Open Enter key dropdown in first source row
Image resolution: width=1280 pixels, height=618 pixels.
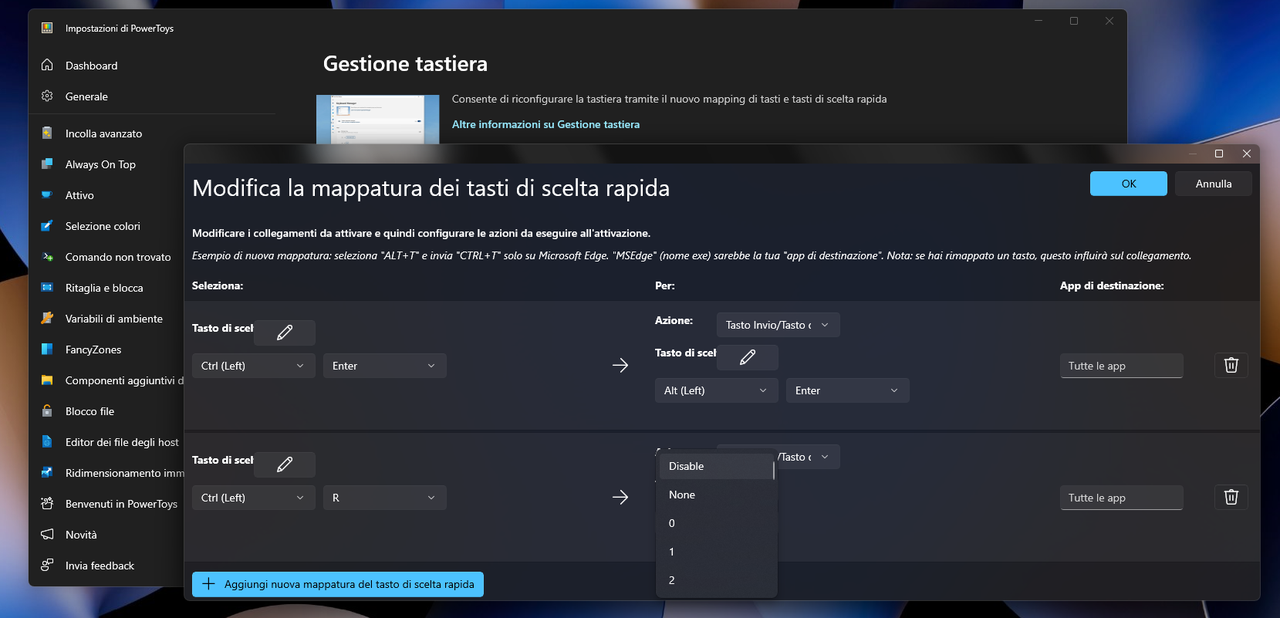[385, 366]
